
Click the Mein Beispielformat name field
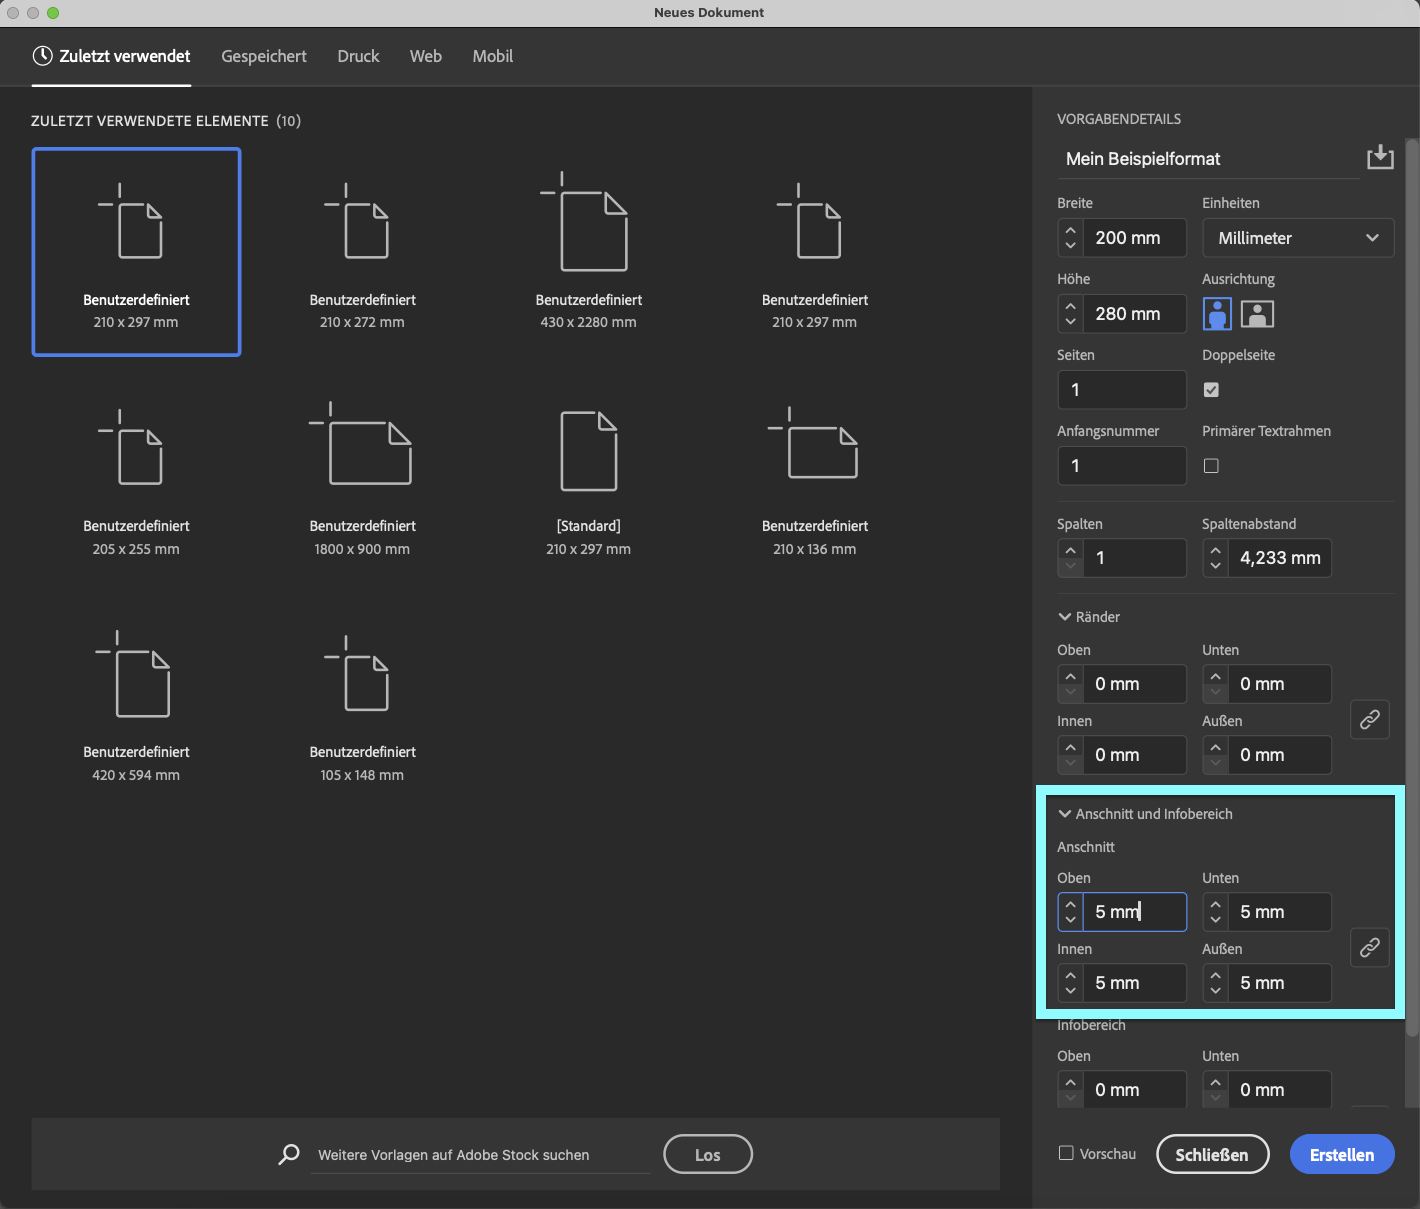[1208, 159]
